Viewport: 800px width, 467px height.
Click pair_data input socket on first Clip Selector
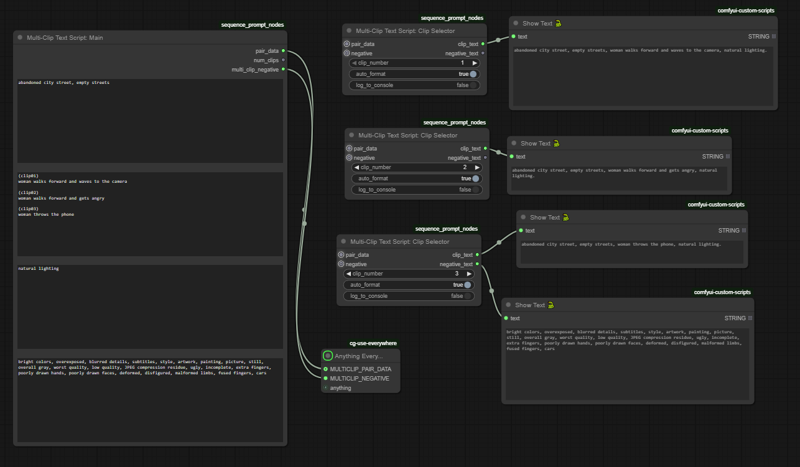(347, 44)
